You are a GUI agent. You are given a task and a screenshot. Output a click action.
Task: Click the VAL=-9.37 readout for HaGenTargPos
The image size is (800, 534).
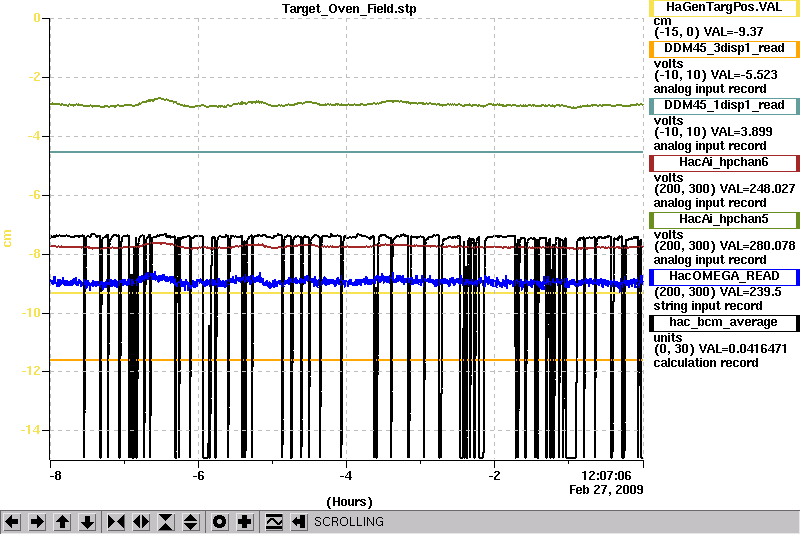[x=733, y=32]
